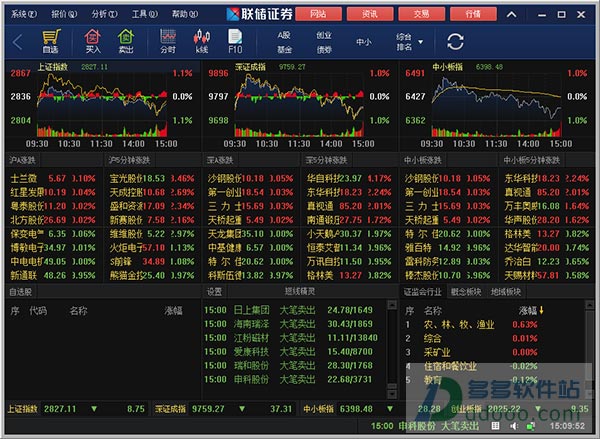Refresh data with the circular arrows icon
The image size is (600, 439).
[455, 42]
